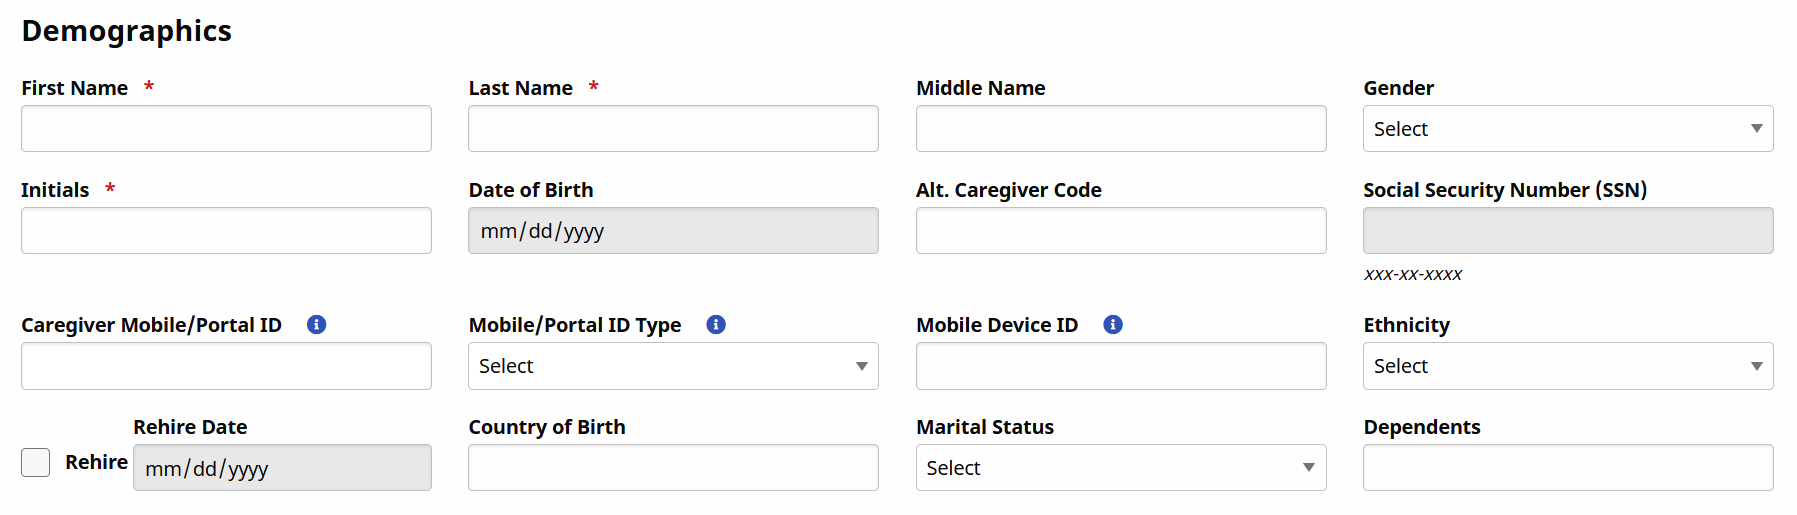
Task: Select the Dependents text field
Action: (1567, 468)
